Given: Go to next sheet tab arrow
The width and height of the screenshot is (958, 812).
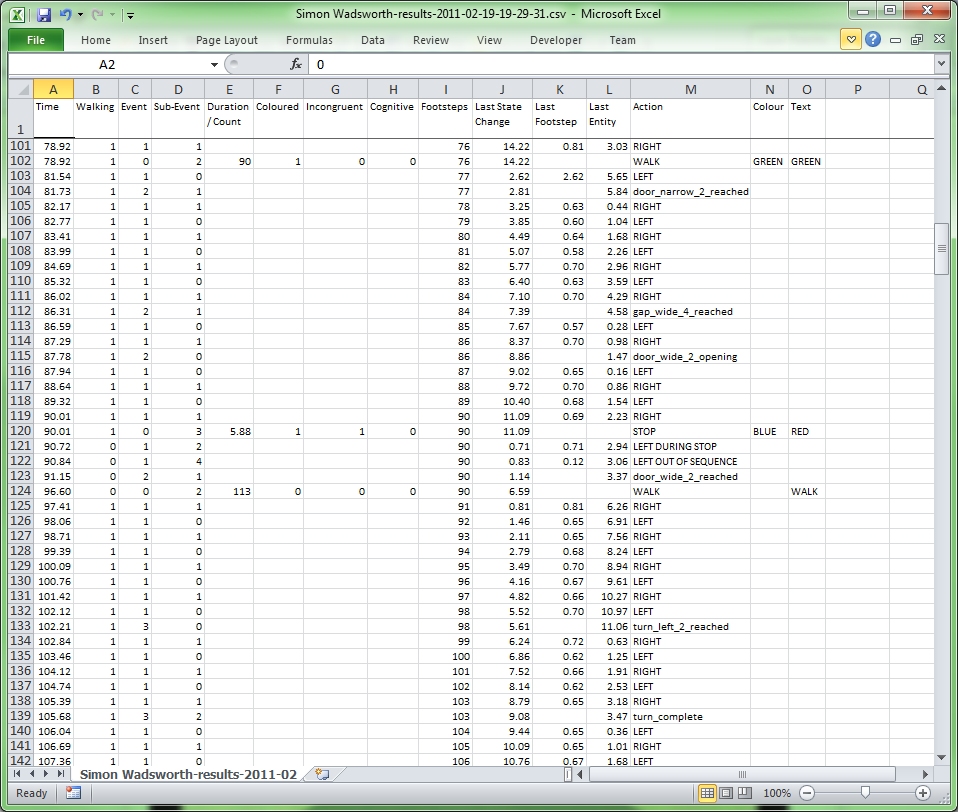Looking at the screenshot, I should click(46, 774).
